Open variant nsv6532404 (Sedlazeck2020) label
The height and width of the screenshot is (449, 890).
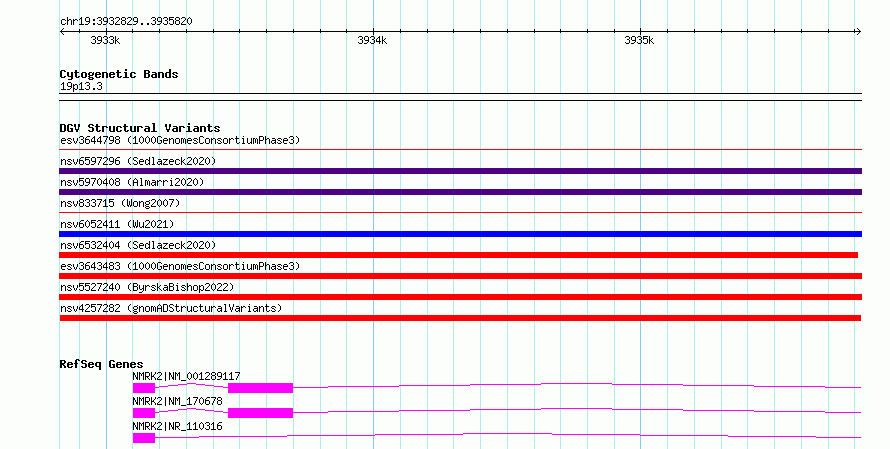[x=138, y=245]
